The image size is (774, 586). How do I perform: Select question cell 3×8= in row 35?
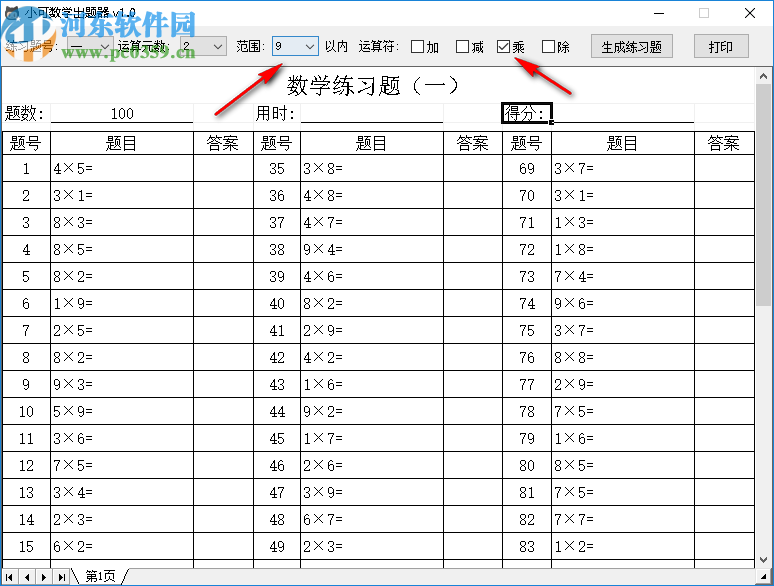(372, 168)
